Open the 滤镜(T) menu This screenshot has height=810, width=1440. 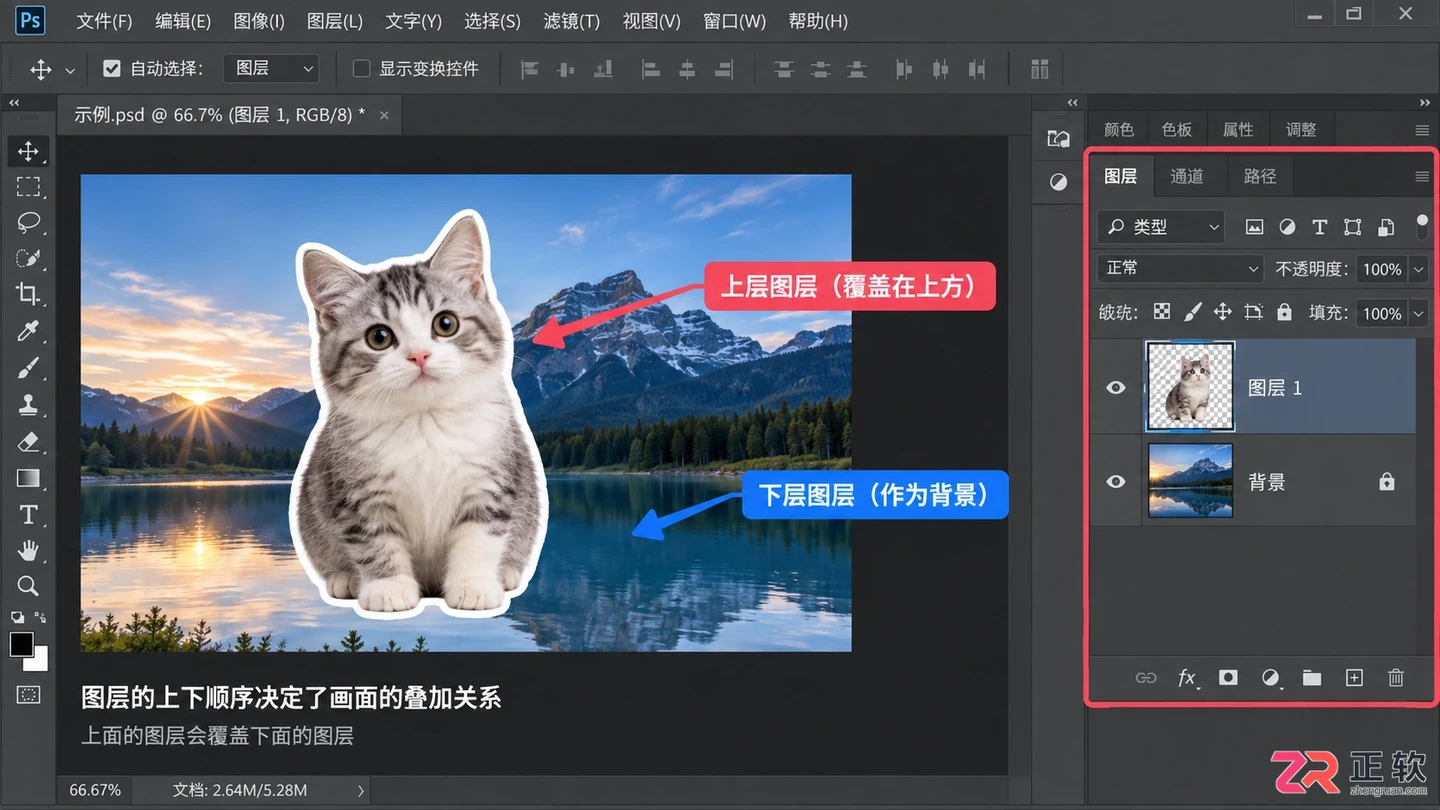pyautogui.click(x=571, y=21)
